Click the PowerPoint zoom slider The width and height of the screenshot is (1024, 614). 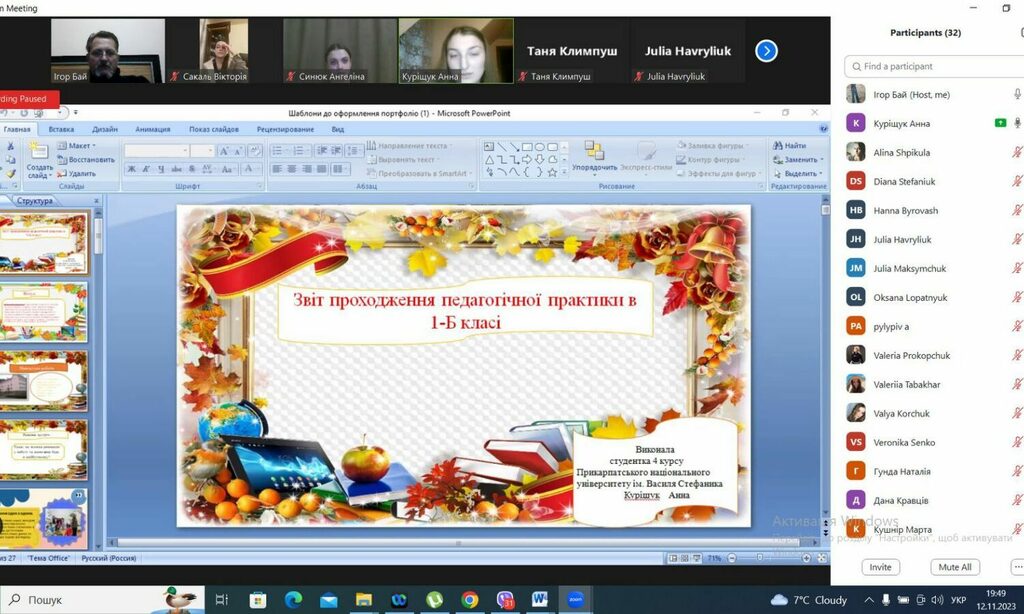769,558
